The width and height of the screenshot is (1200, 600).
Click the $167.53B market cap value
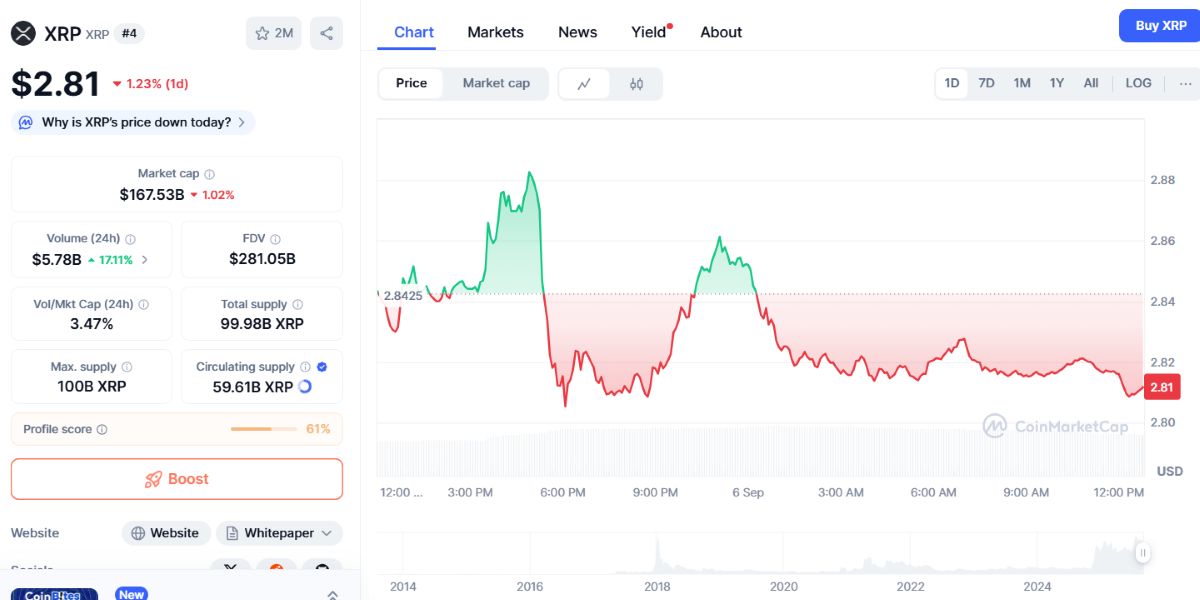(152, 194)
